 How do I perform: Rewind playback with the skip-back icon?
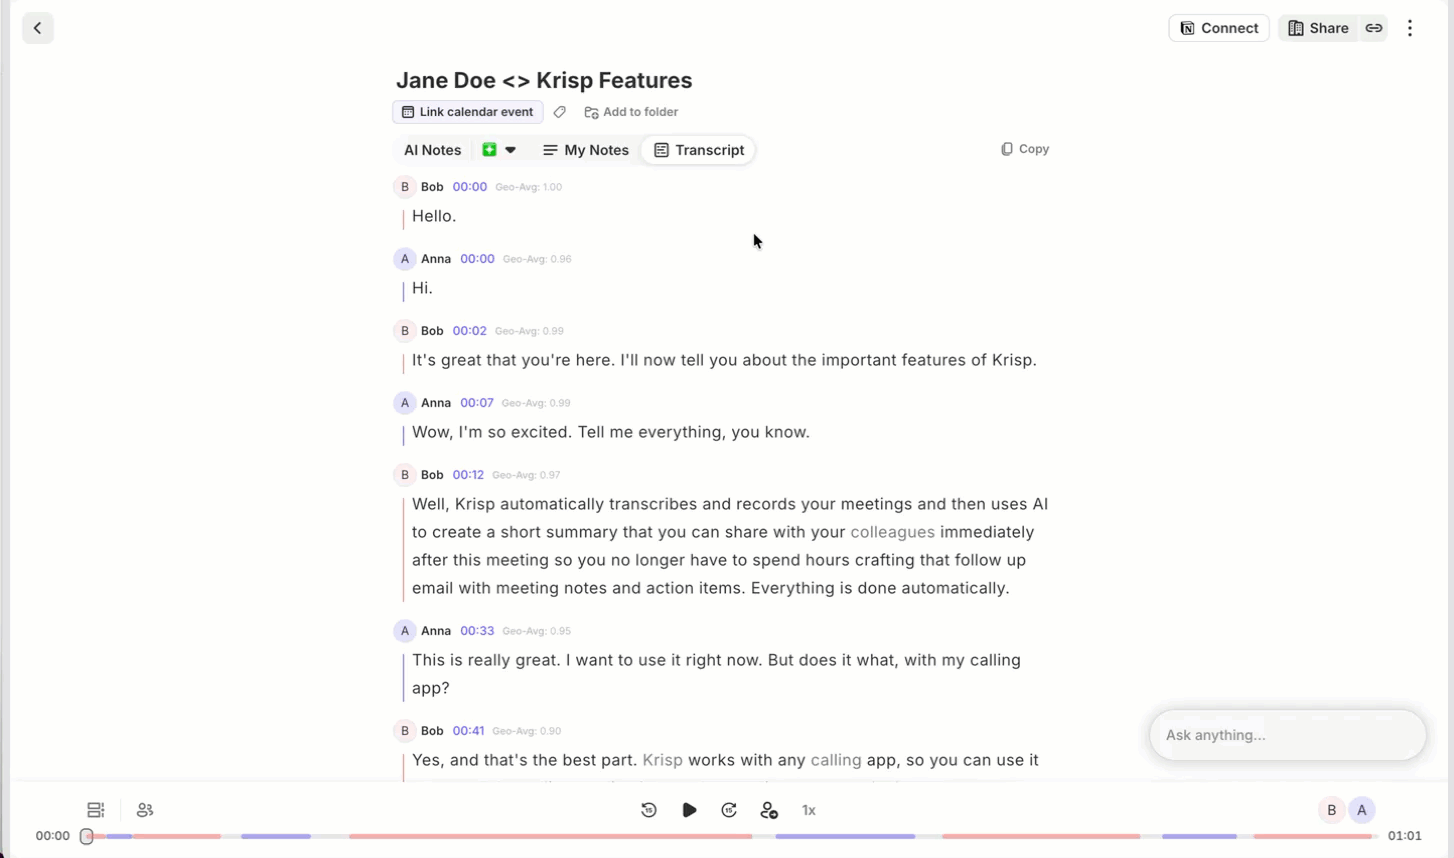[649, 810]
